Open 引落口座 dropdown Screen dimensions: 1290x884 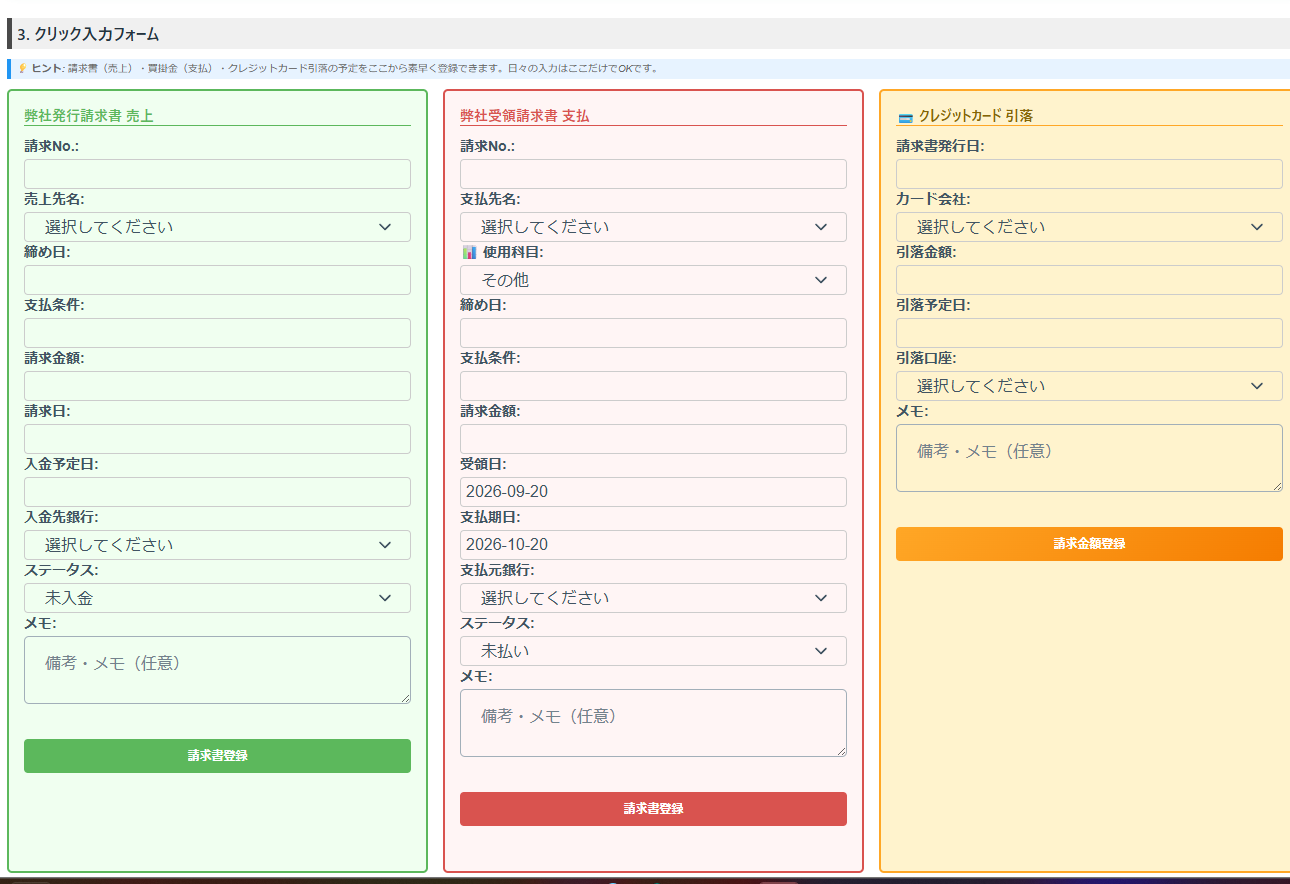[1089, 386]
